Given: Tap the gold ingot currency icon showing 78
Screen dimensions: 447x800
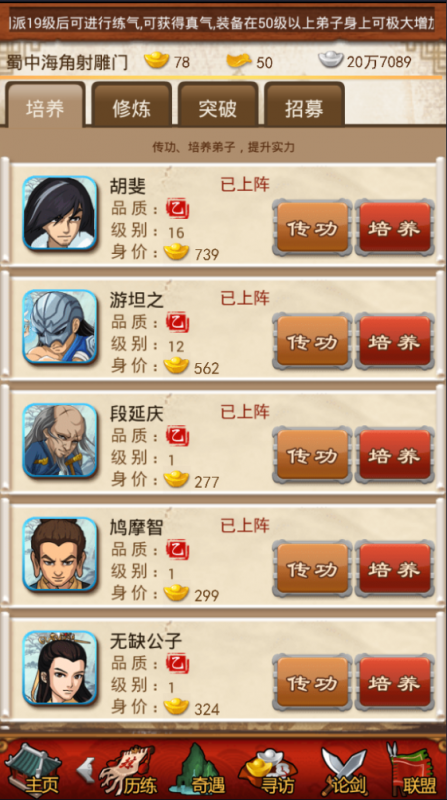Looking at the screenshot, I should point(157,61).
